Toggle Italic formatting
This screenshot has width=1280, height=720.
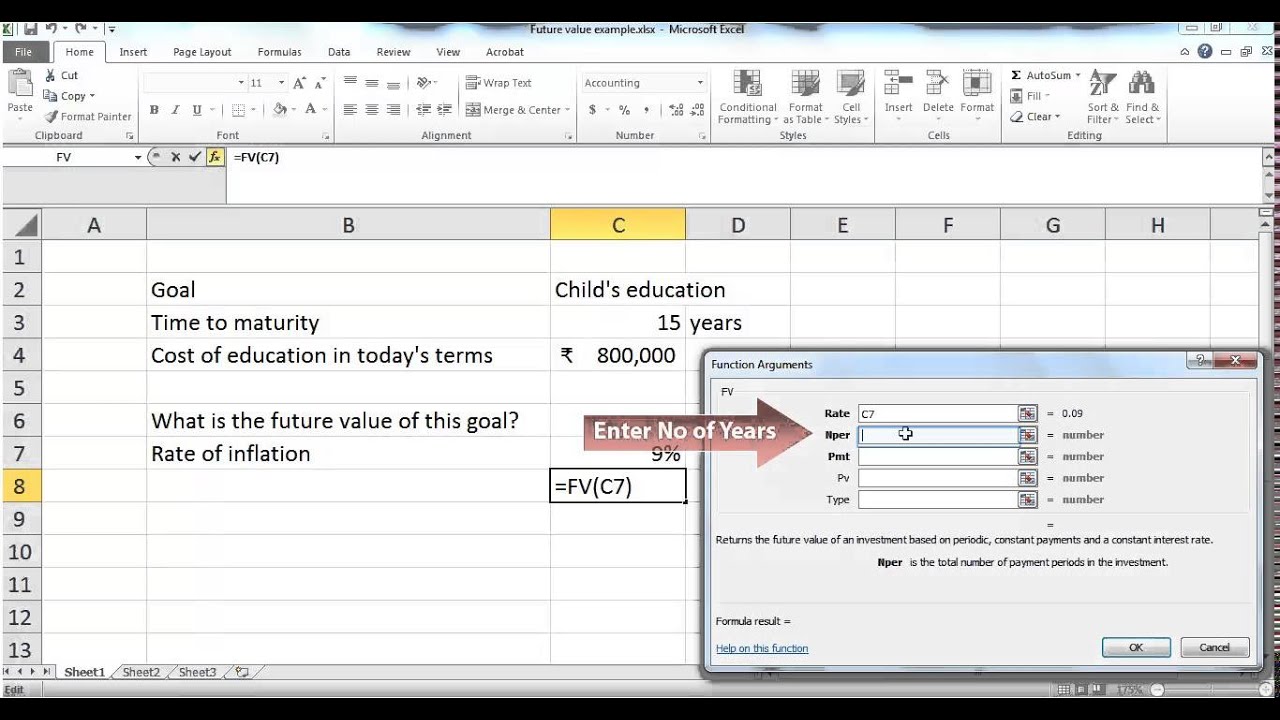click(175, 110)
